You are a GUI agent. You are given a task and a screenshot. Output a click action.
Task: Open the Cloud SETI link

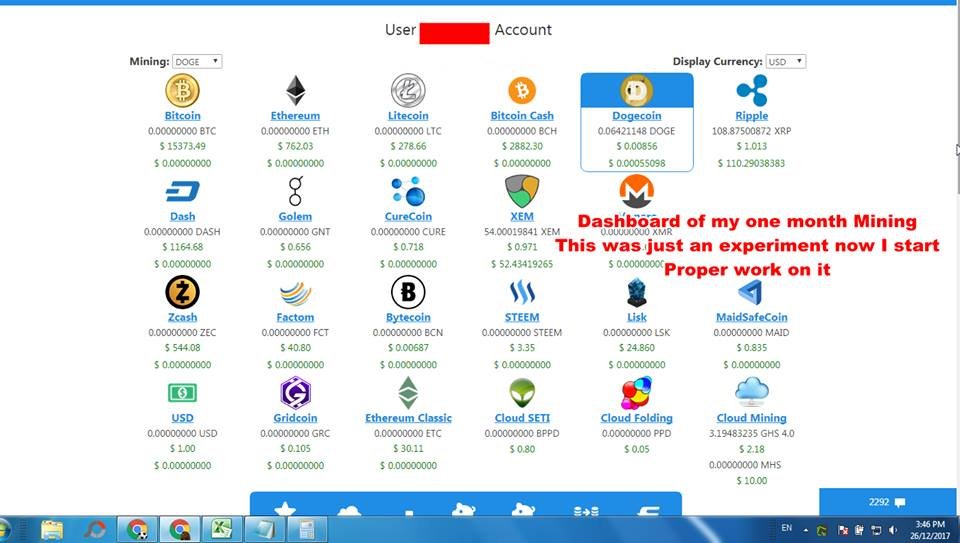click(522, 418)
